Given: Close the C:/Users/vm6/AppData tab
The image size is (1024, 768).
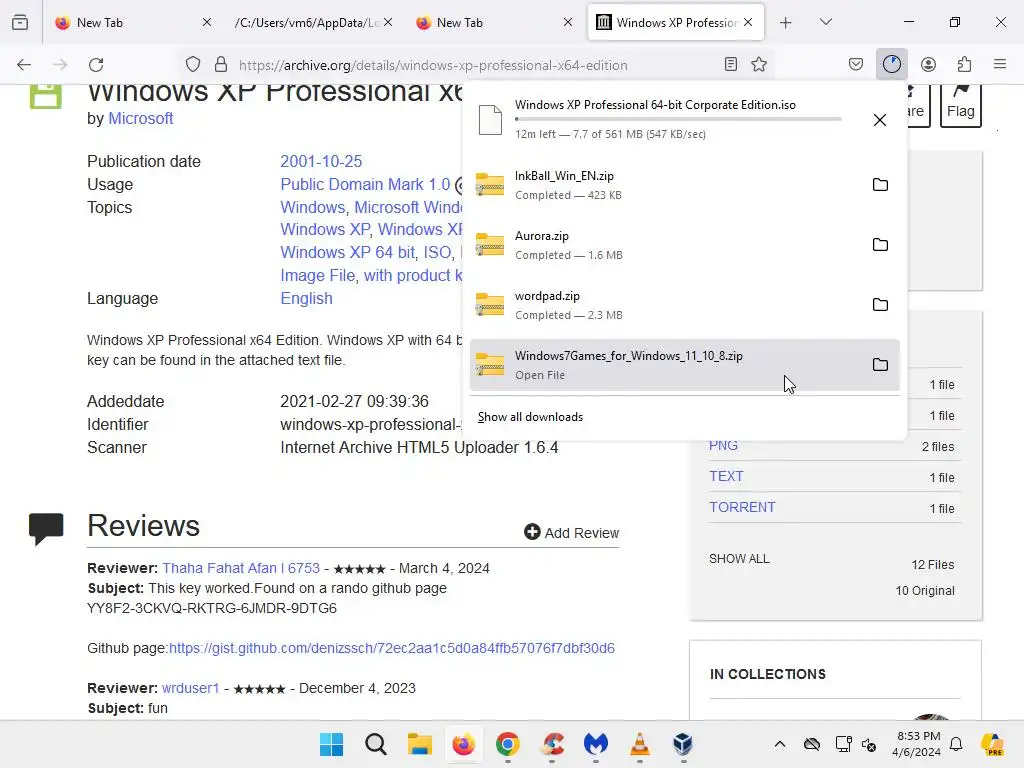Looking at the screenshot, I should point(388,22).
